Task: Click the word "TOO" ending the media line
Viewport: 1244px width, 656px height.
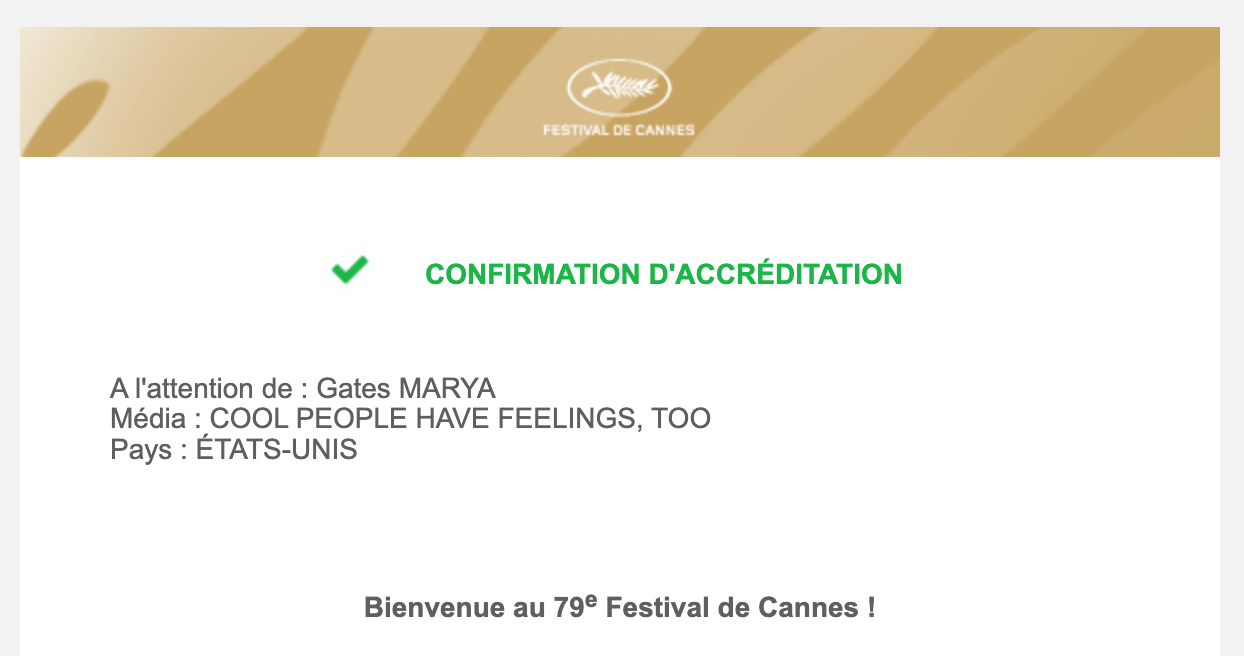Action: point(681,418)
